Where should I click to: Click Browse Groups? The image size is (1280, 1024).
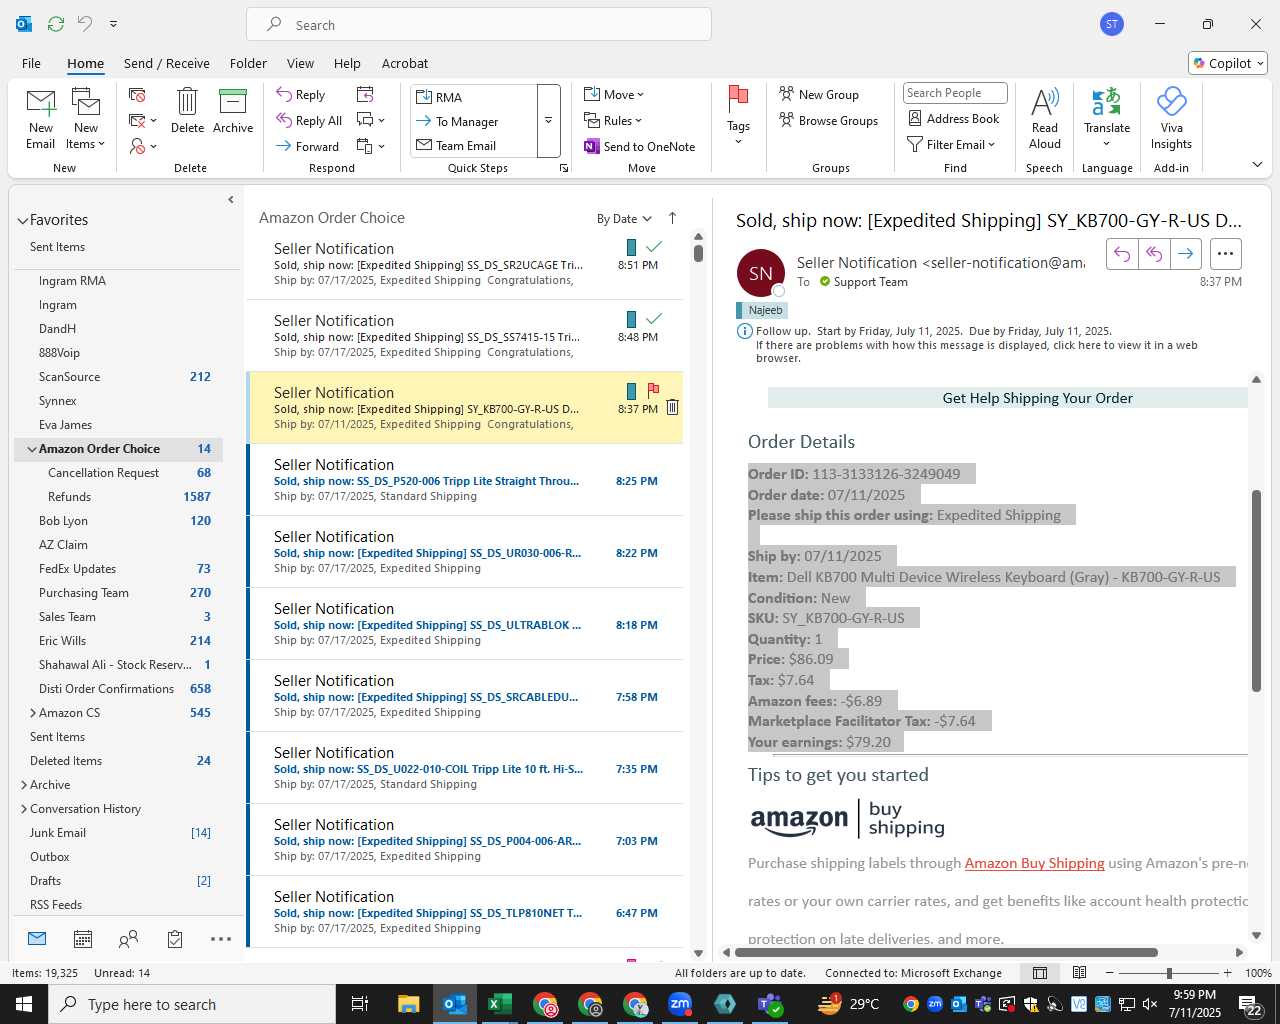(828, 121)
